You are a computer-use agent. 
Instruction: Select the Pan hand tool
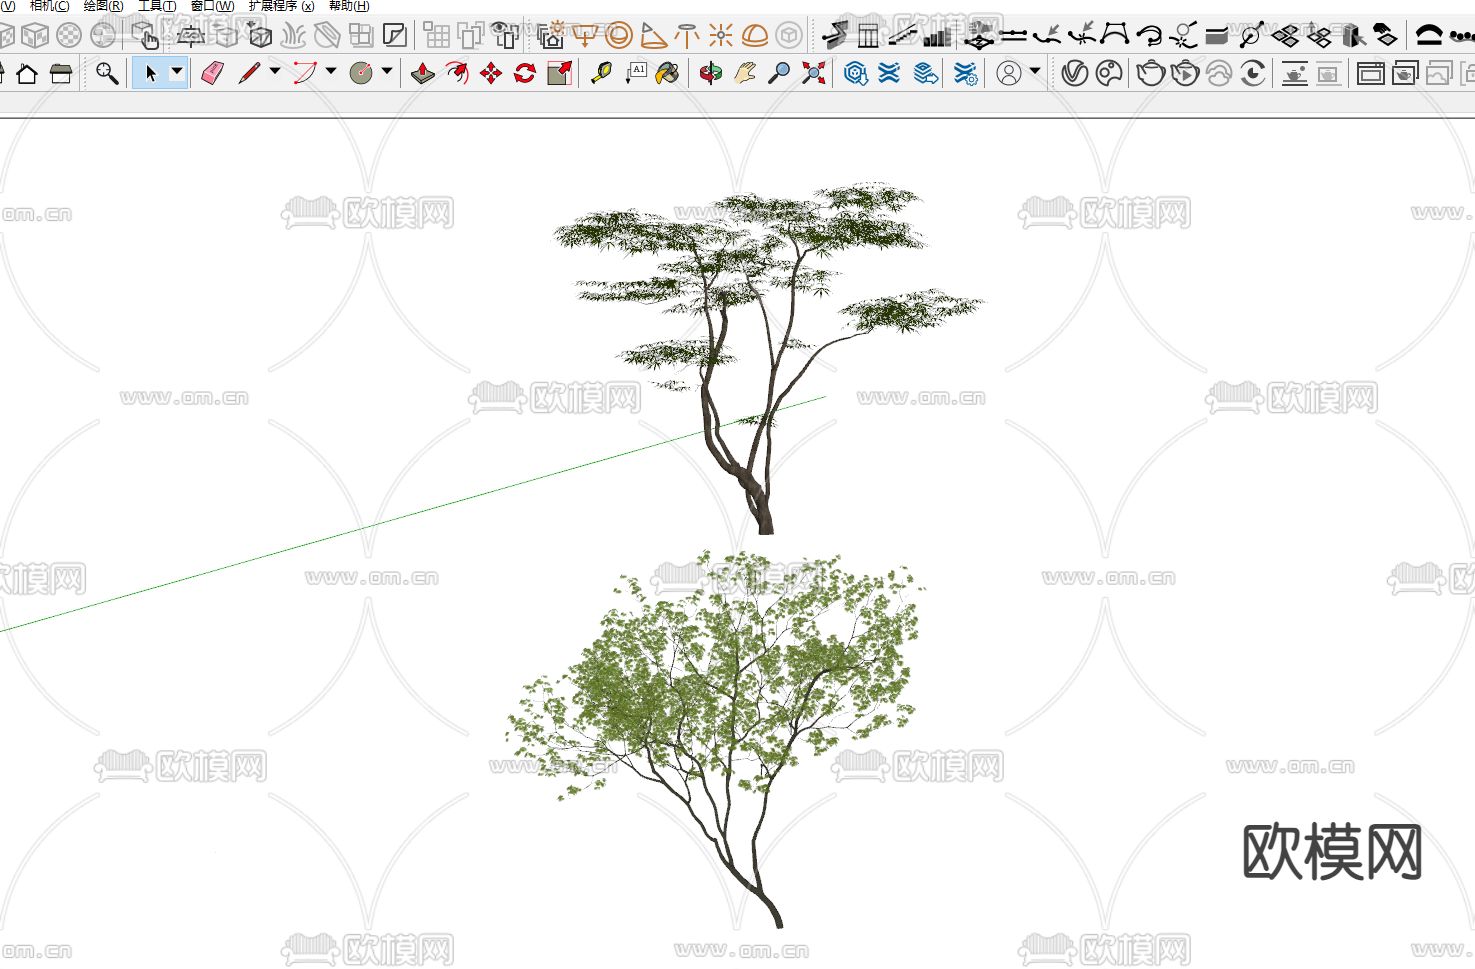point(745,73)
